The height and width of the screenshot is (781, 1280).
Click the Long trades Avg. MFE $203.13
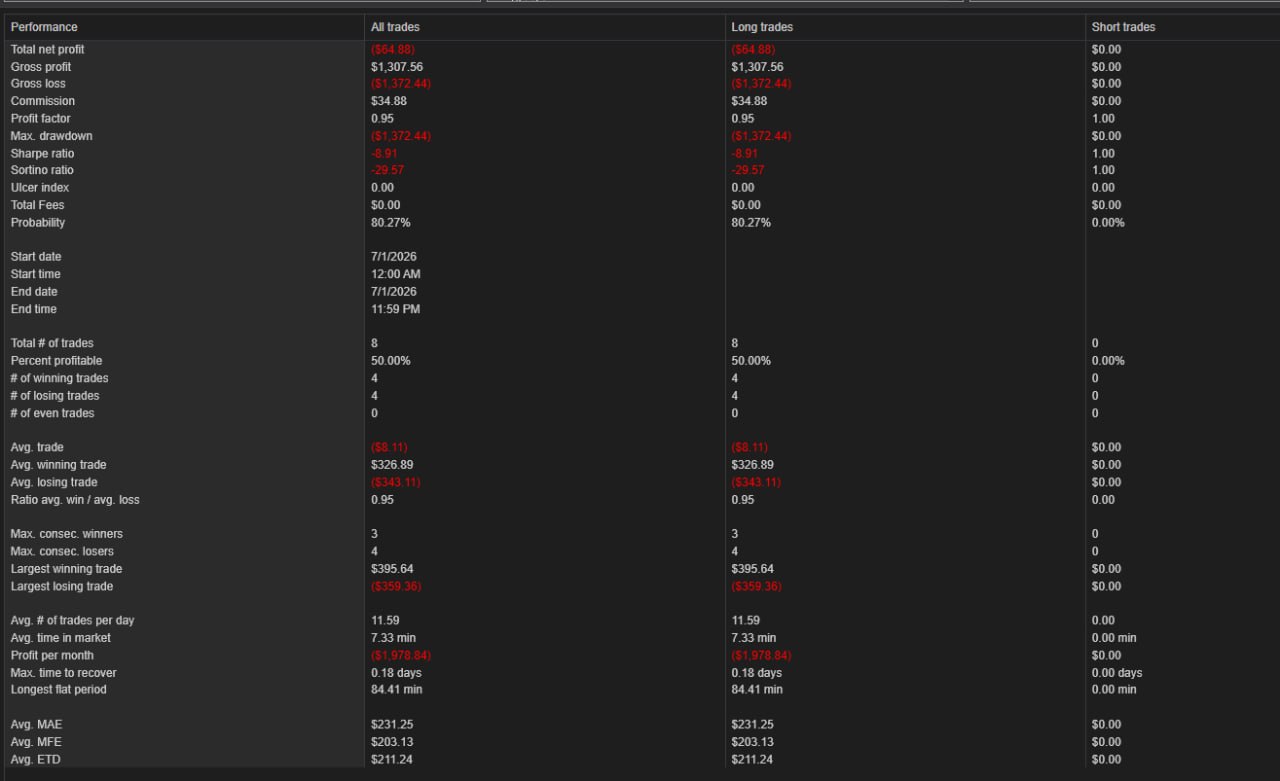(753, 742)
